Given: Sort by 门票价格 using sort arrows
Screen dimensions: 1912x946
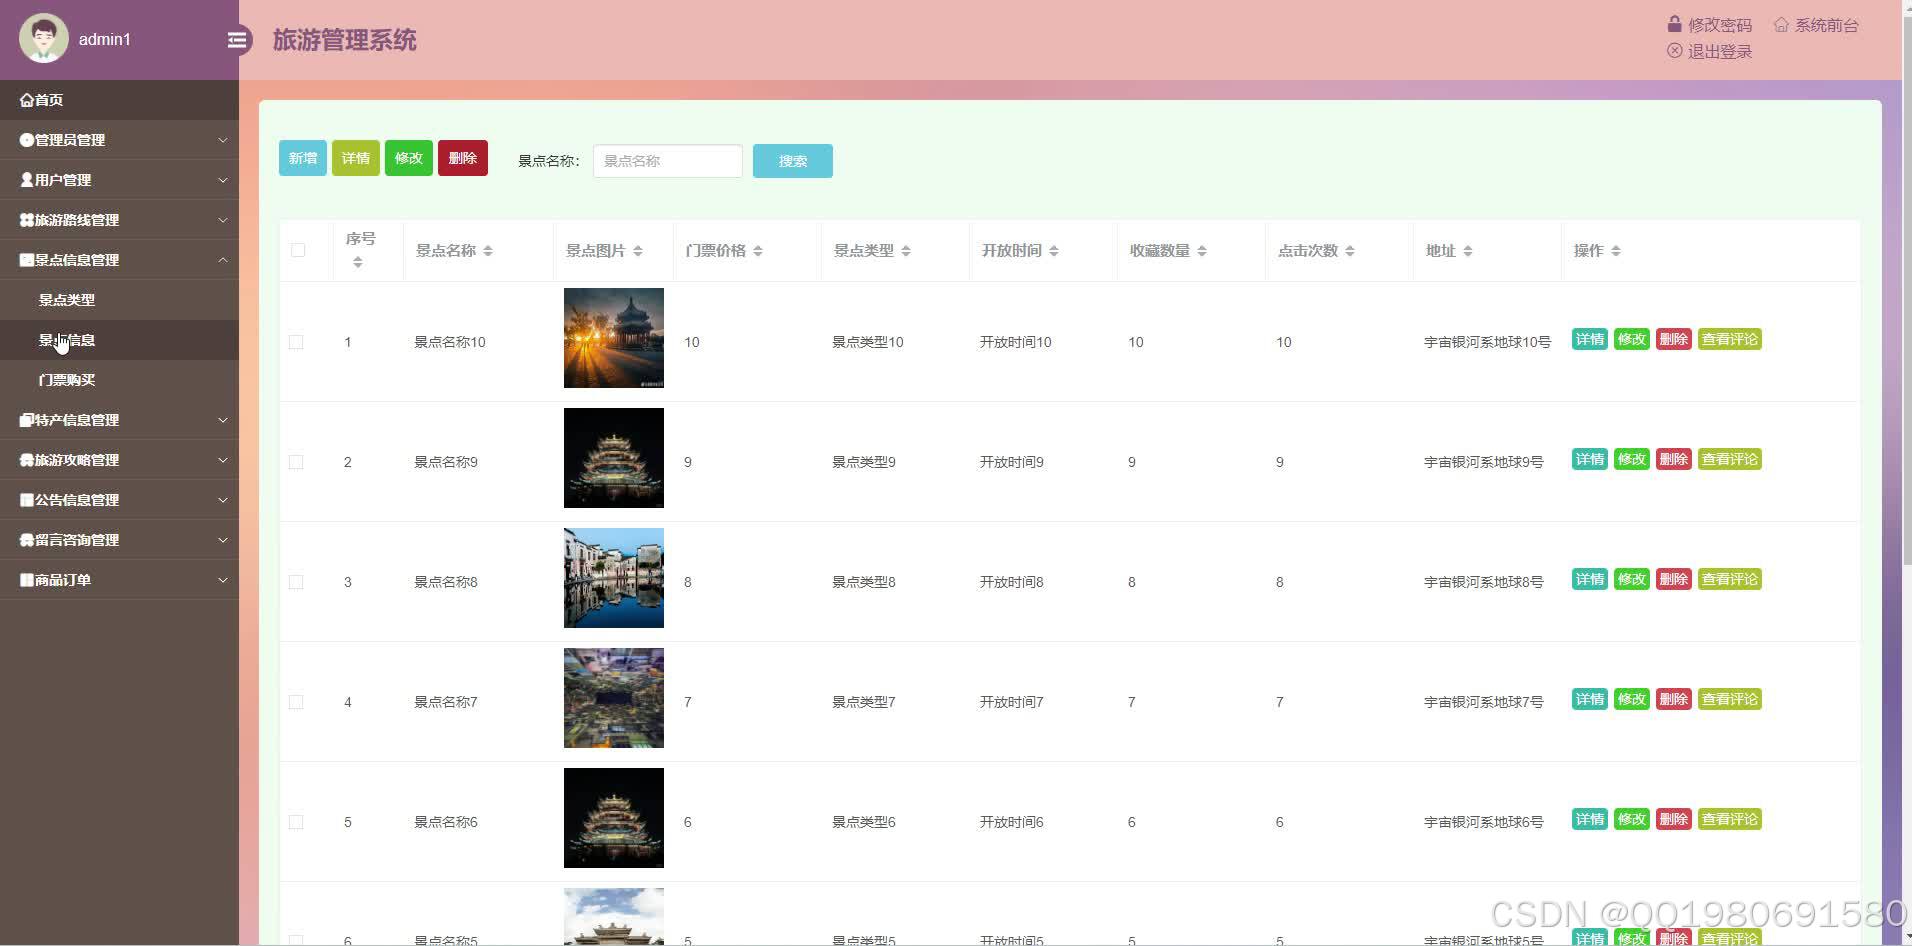Looking at the screenshot, I should click(x=758, y=251).
